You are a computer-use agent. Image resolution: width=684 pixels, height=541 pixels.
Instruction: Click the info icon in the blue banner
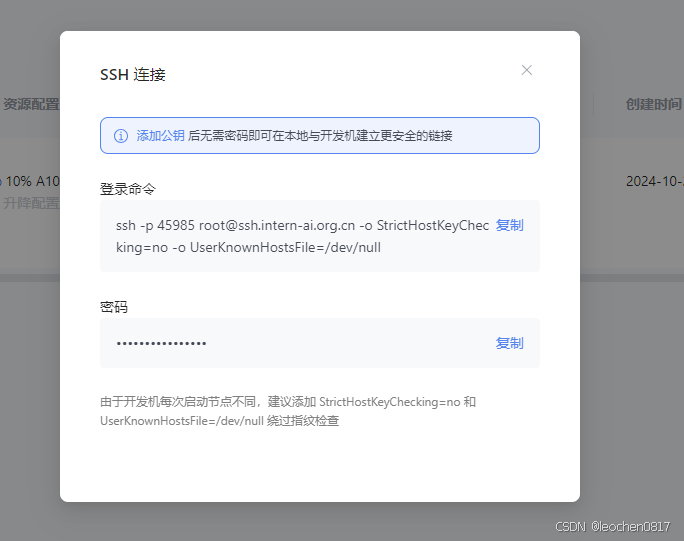click(121, 136)
